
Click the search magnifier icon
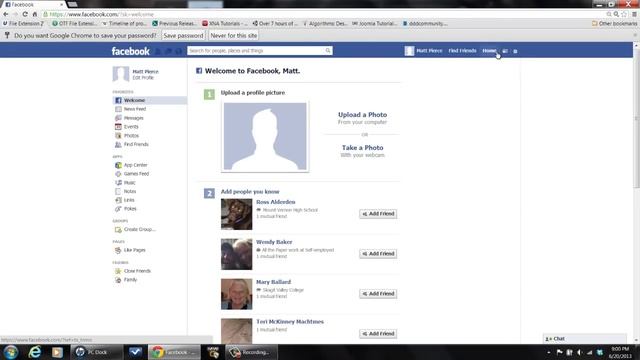328,51
